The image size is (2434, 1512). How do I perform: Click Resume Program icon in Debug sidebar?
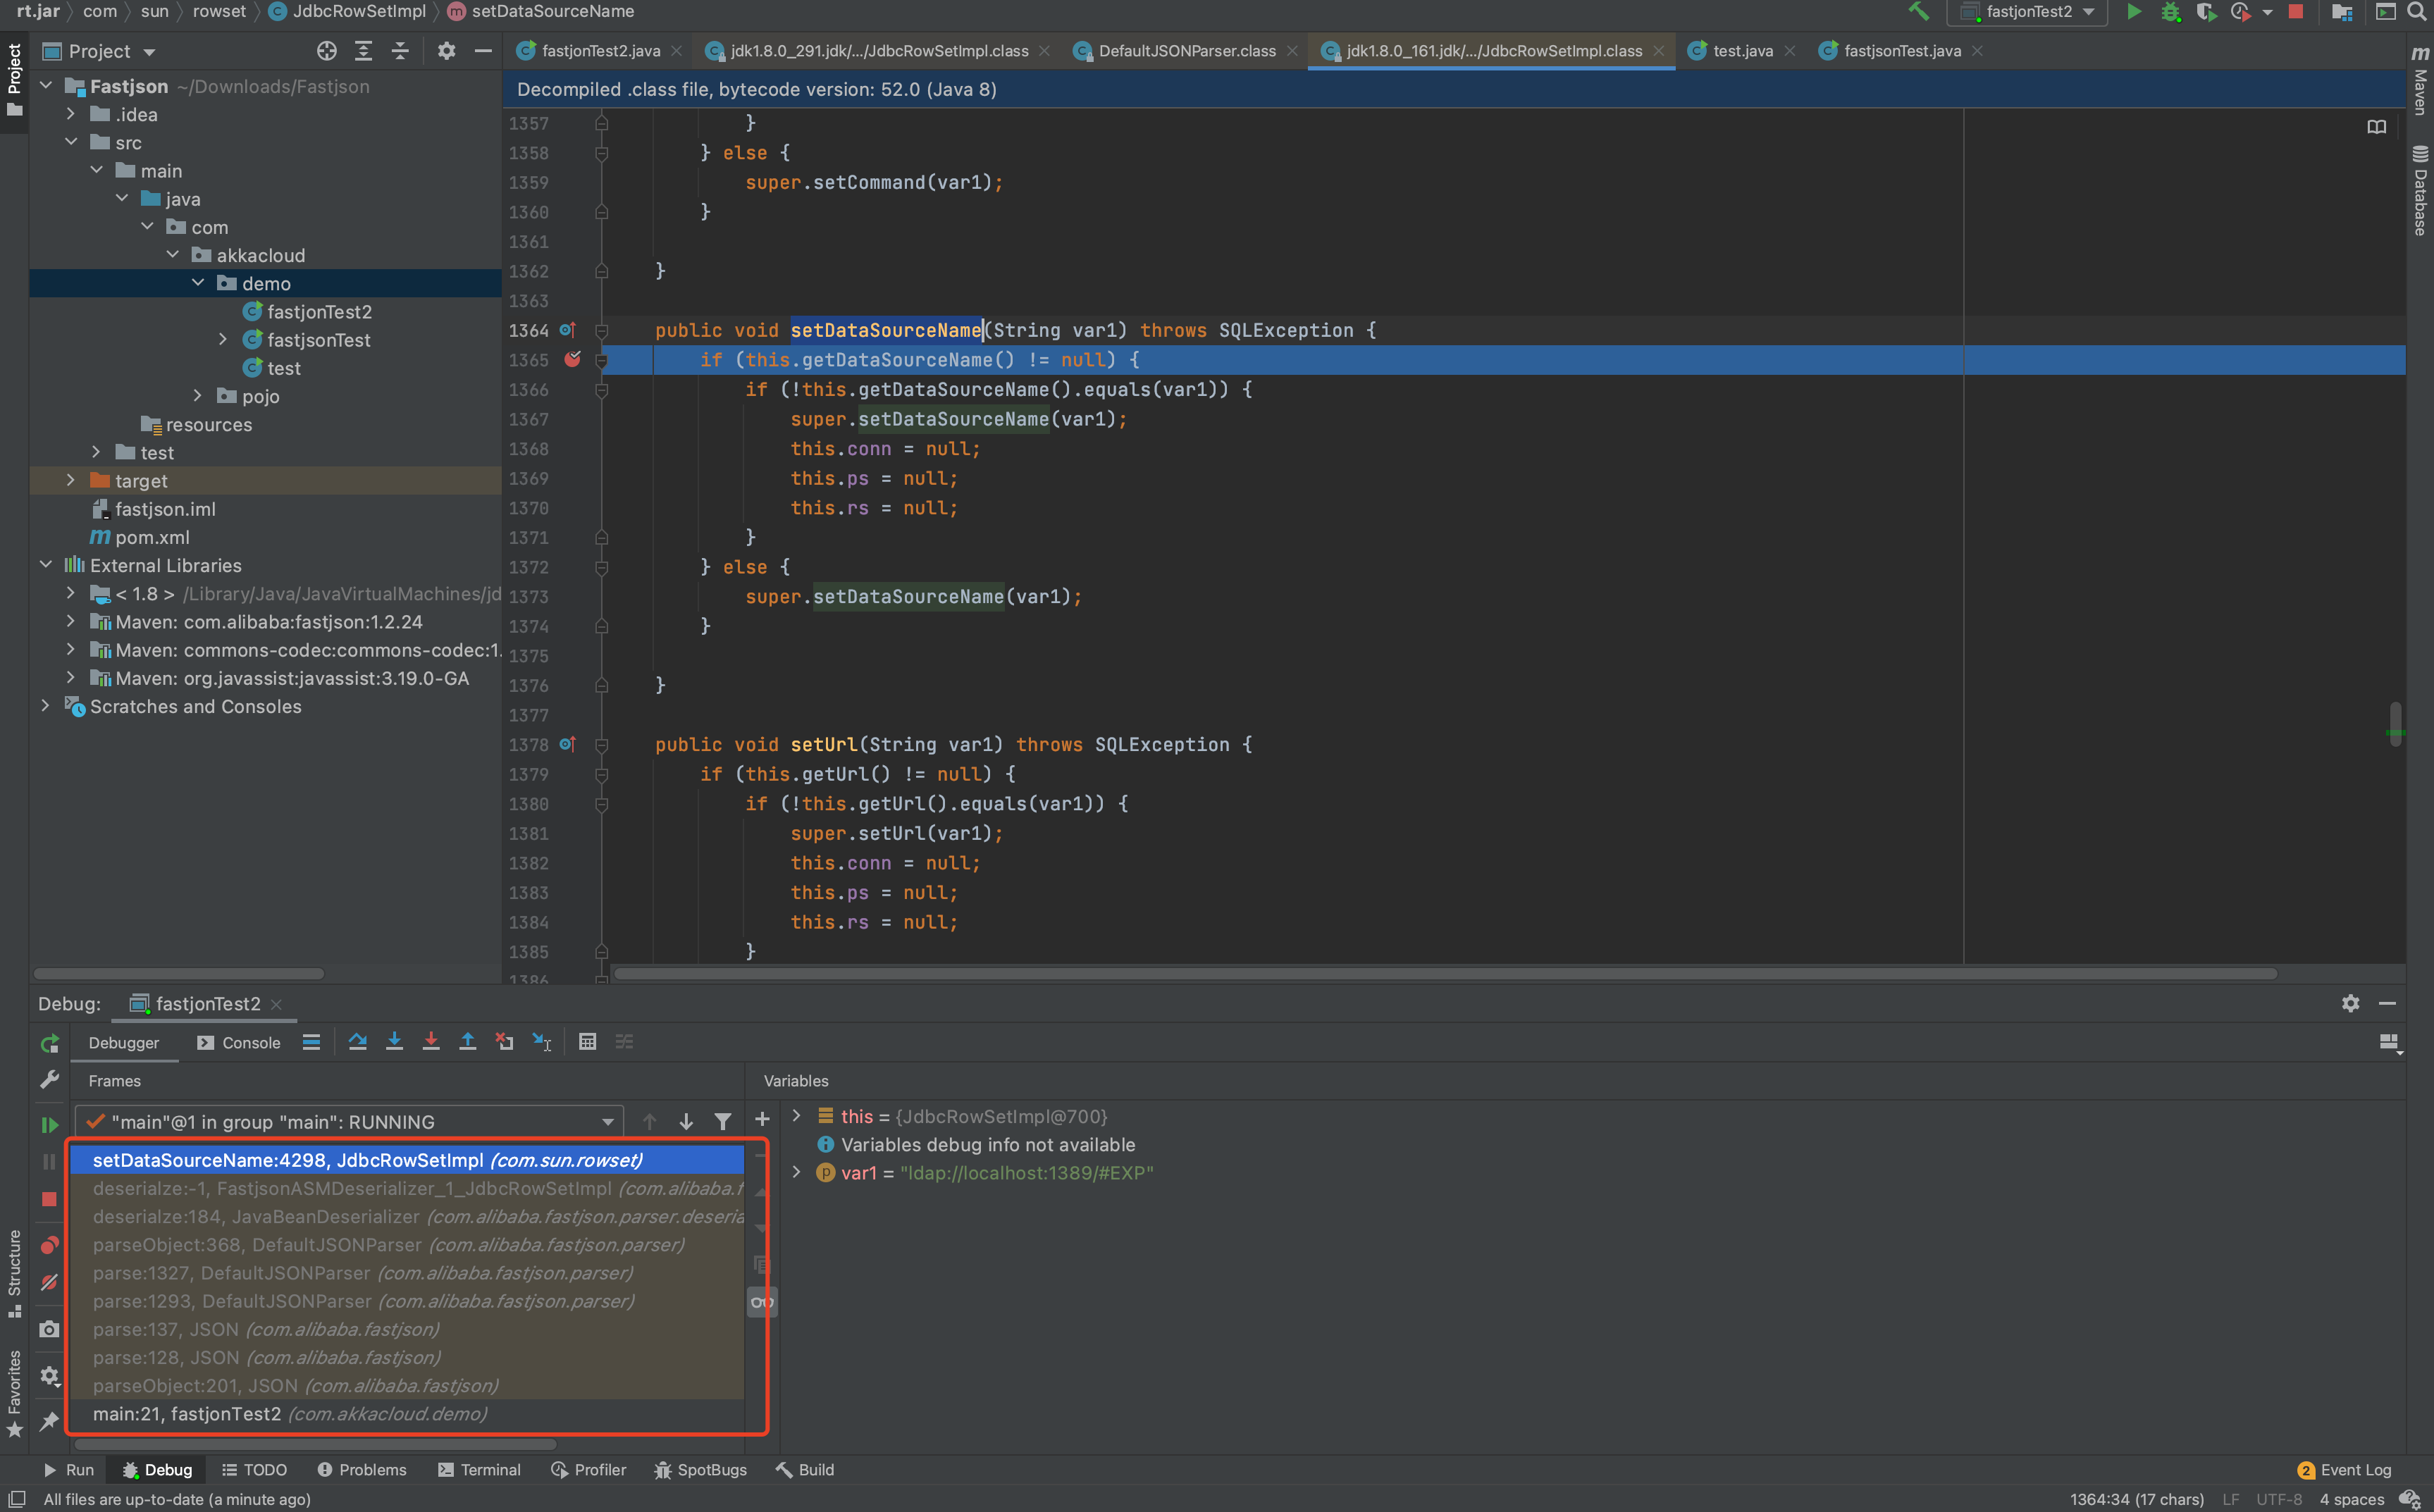tap(49, 1124)
